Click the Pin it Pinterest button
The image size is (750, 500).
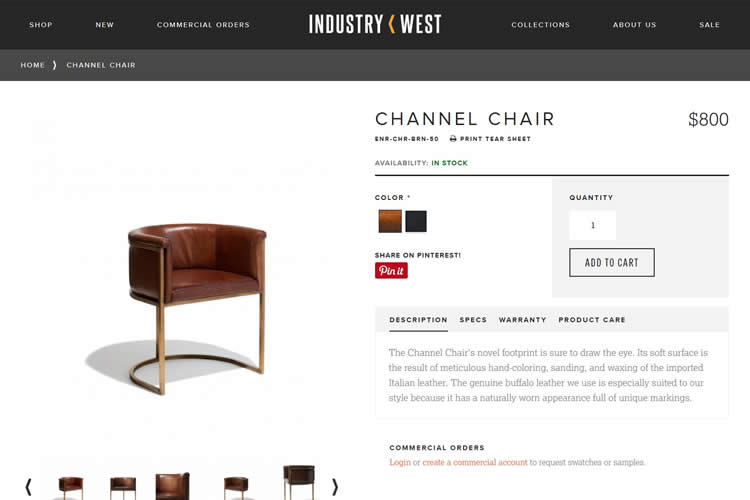(391, 270)
